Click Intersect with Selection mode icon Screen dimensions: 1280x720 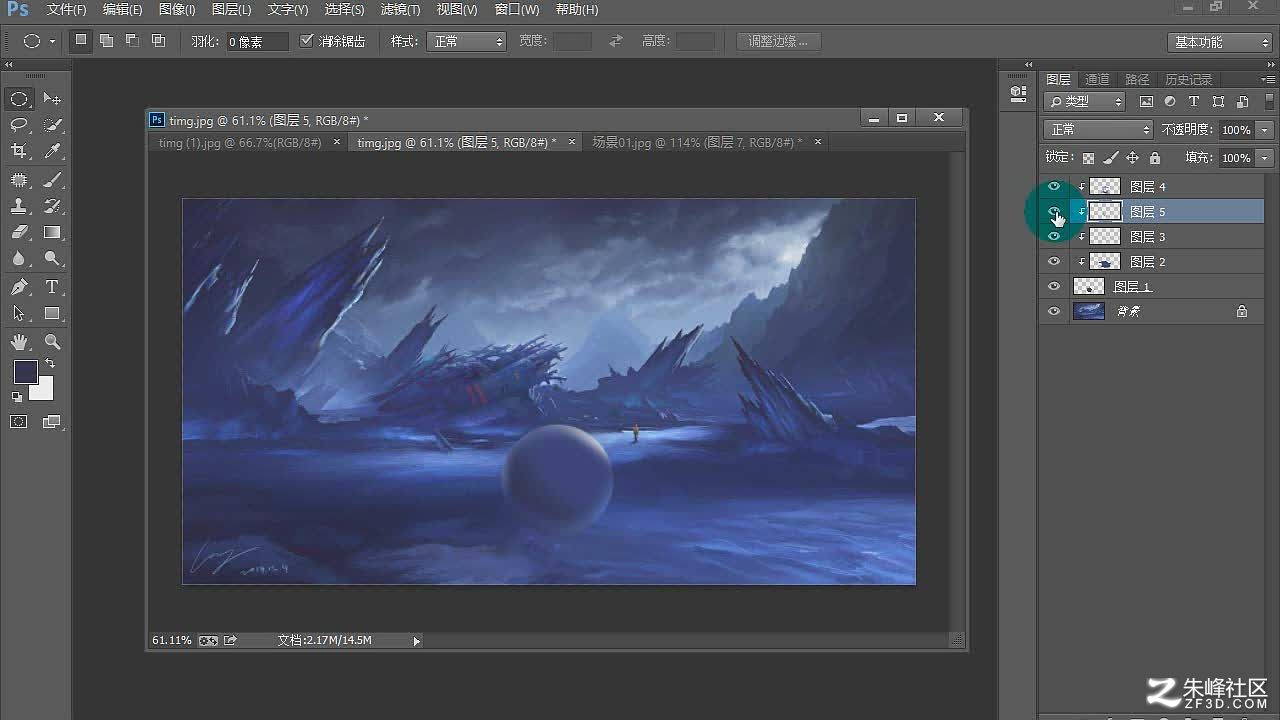pos(158,41)
